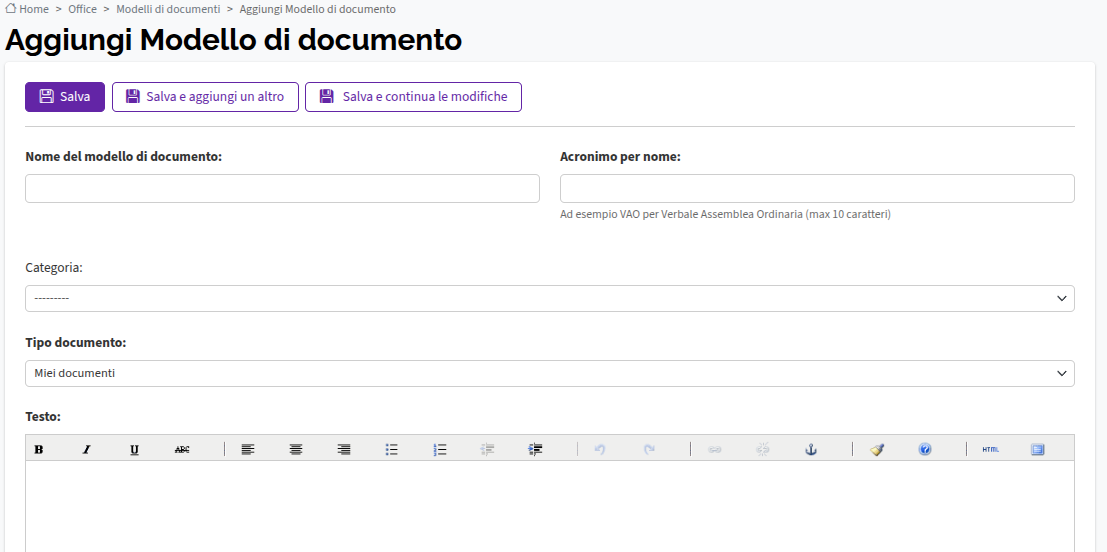Increase indent in editor toolbar

[x=536, y=449]
